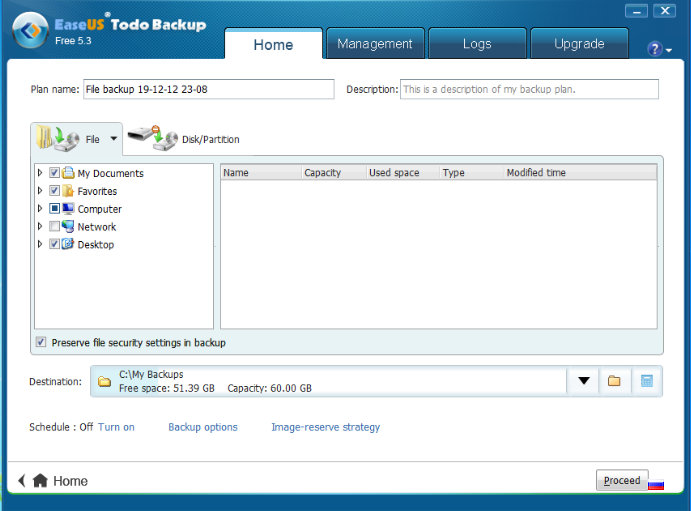
Task: Uncheck the My Documents checkbox
Action: tap(54, 173)
